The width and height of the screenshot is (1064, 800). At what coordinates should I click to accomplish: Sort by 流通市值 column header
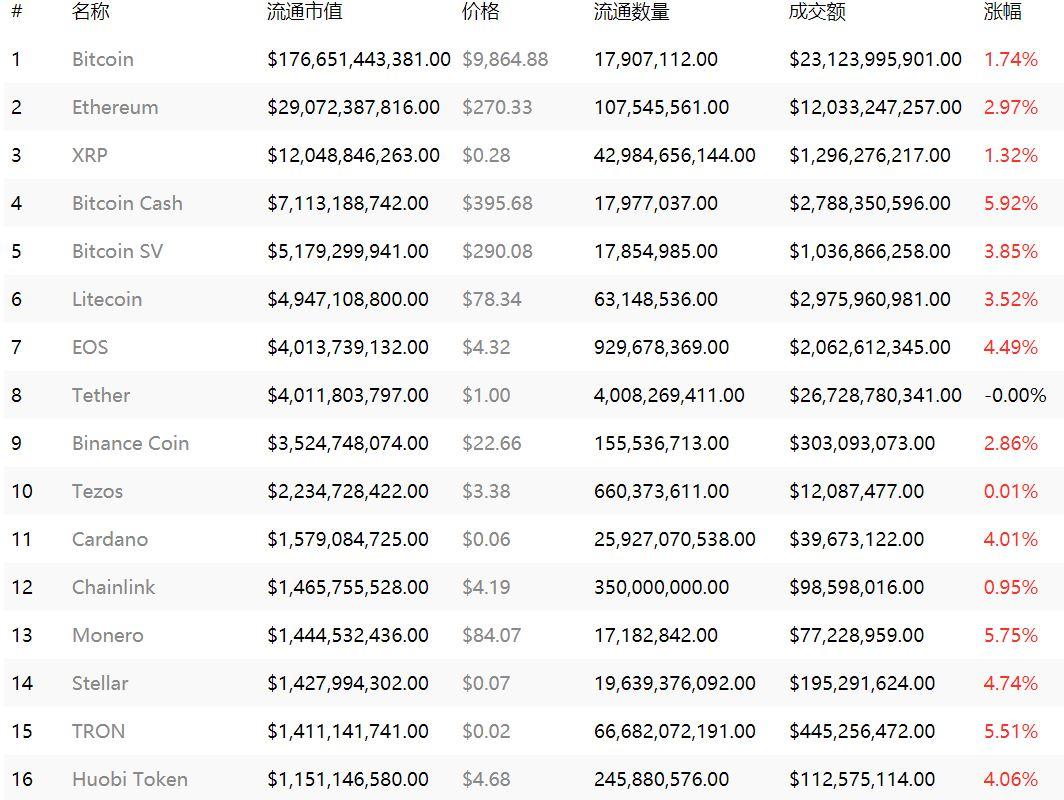(305, 12)
